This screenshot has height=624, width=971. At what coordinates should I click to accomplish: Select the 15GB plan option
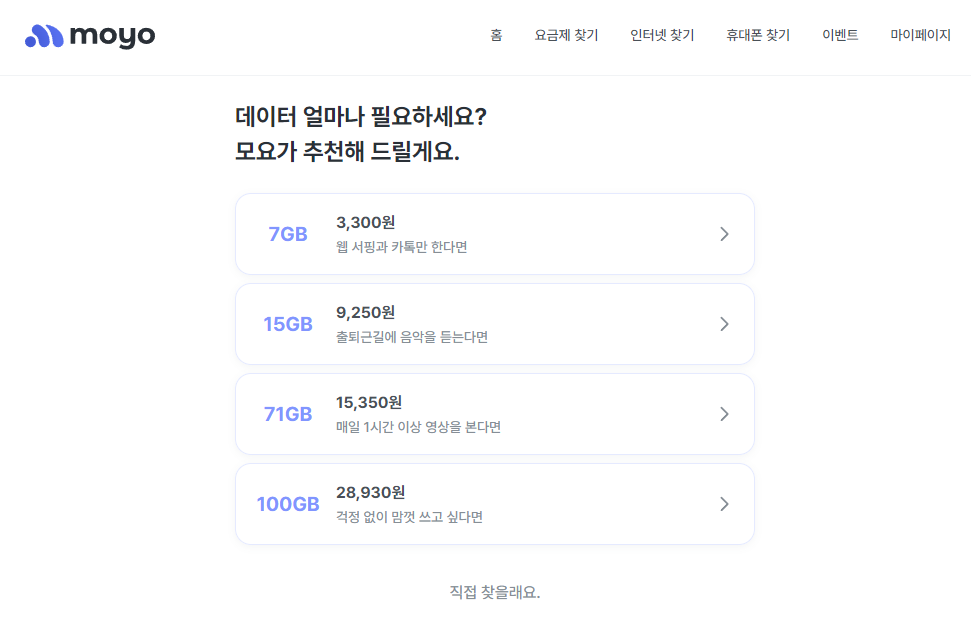[494, 323]
